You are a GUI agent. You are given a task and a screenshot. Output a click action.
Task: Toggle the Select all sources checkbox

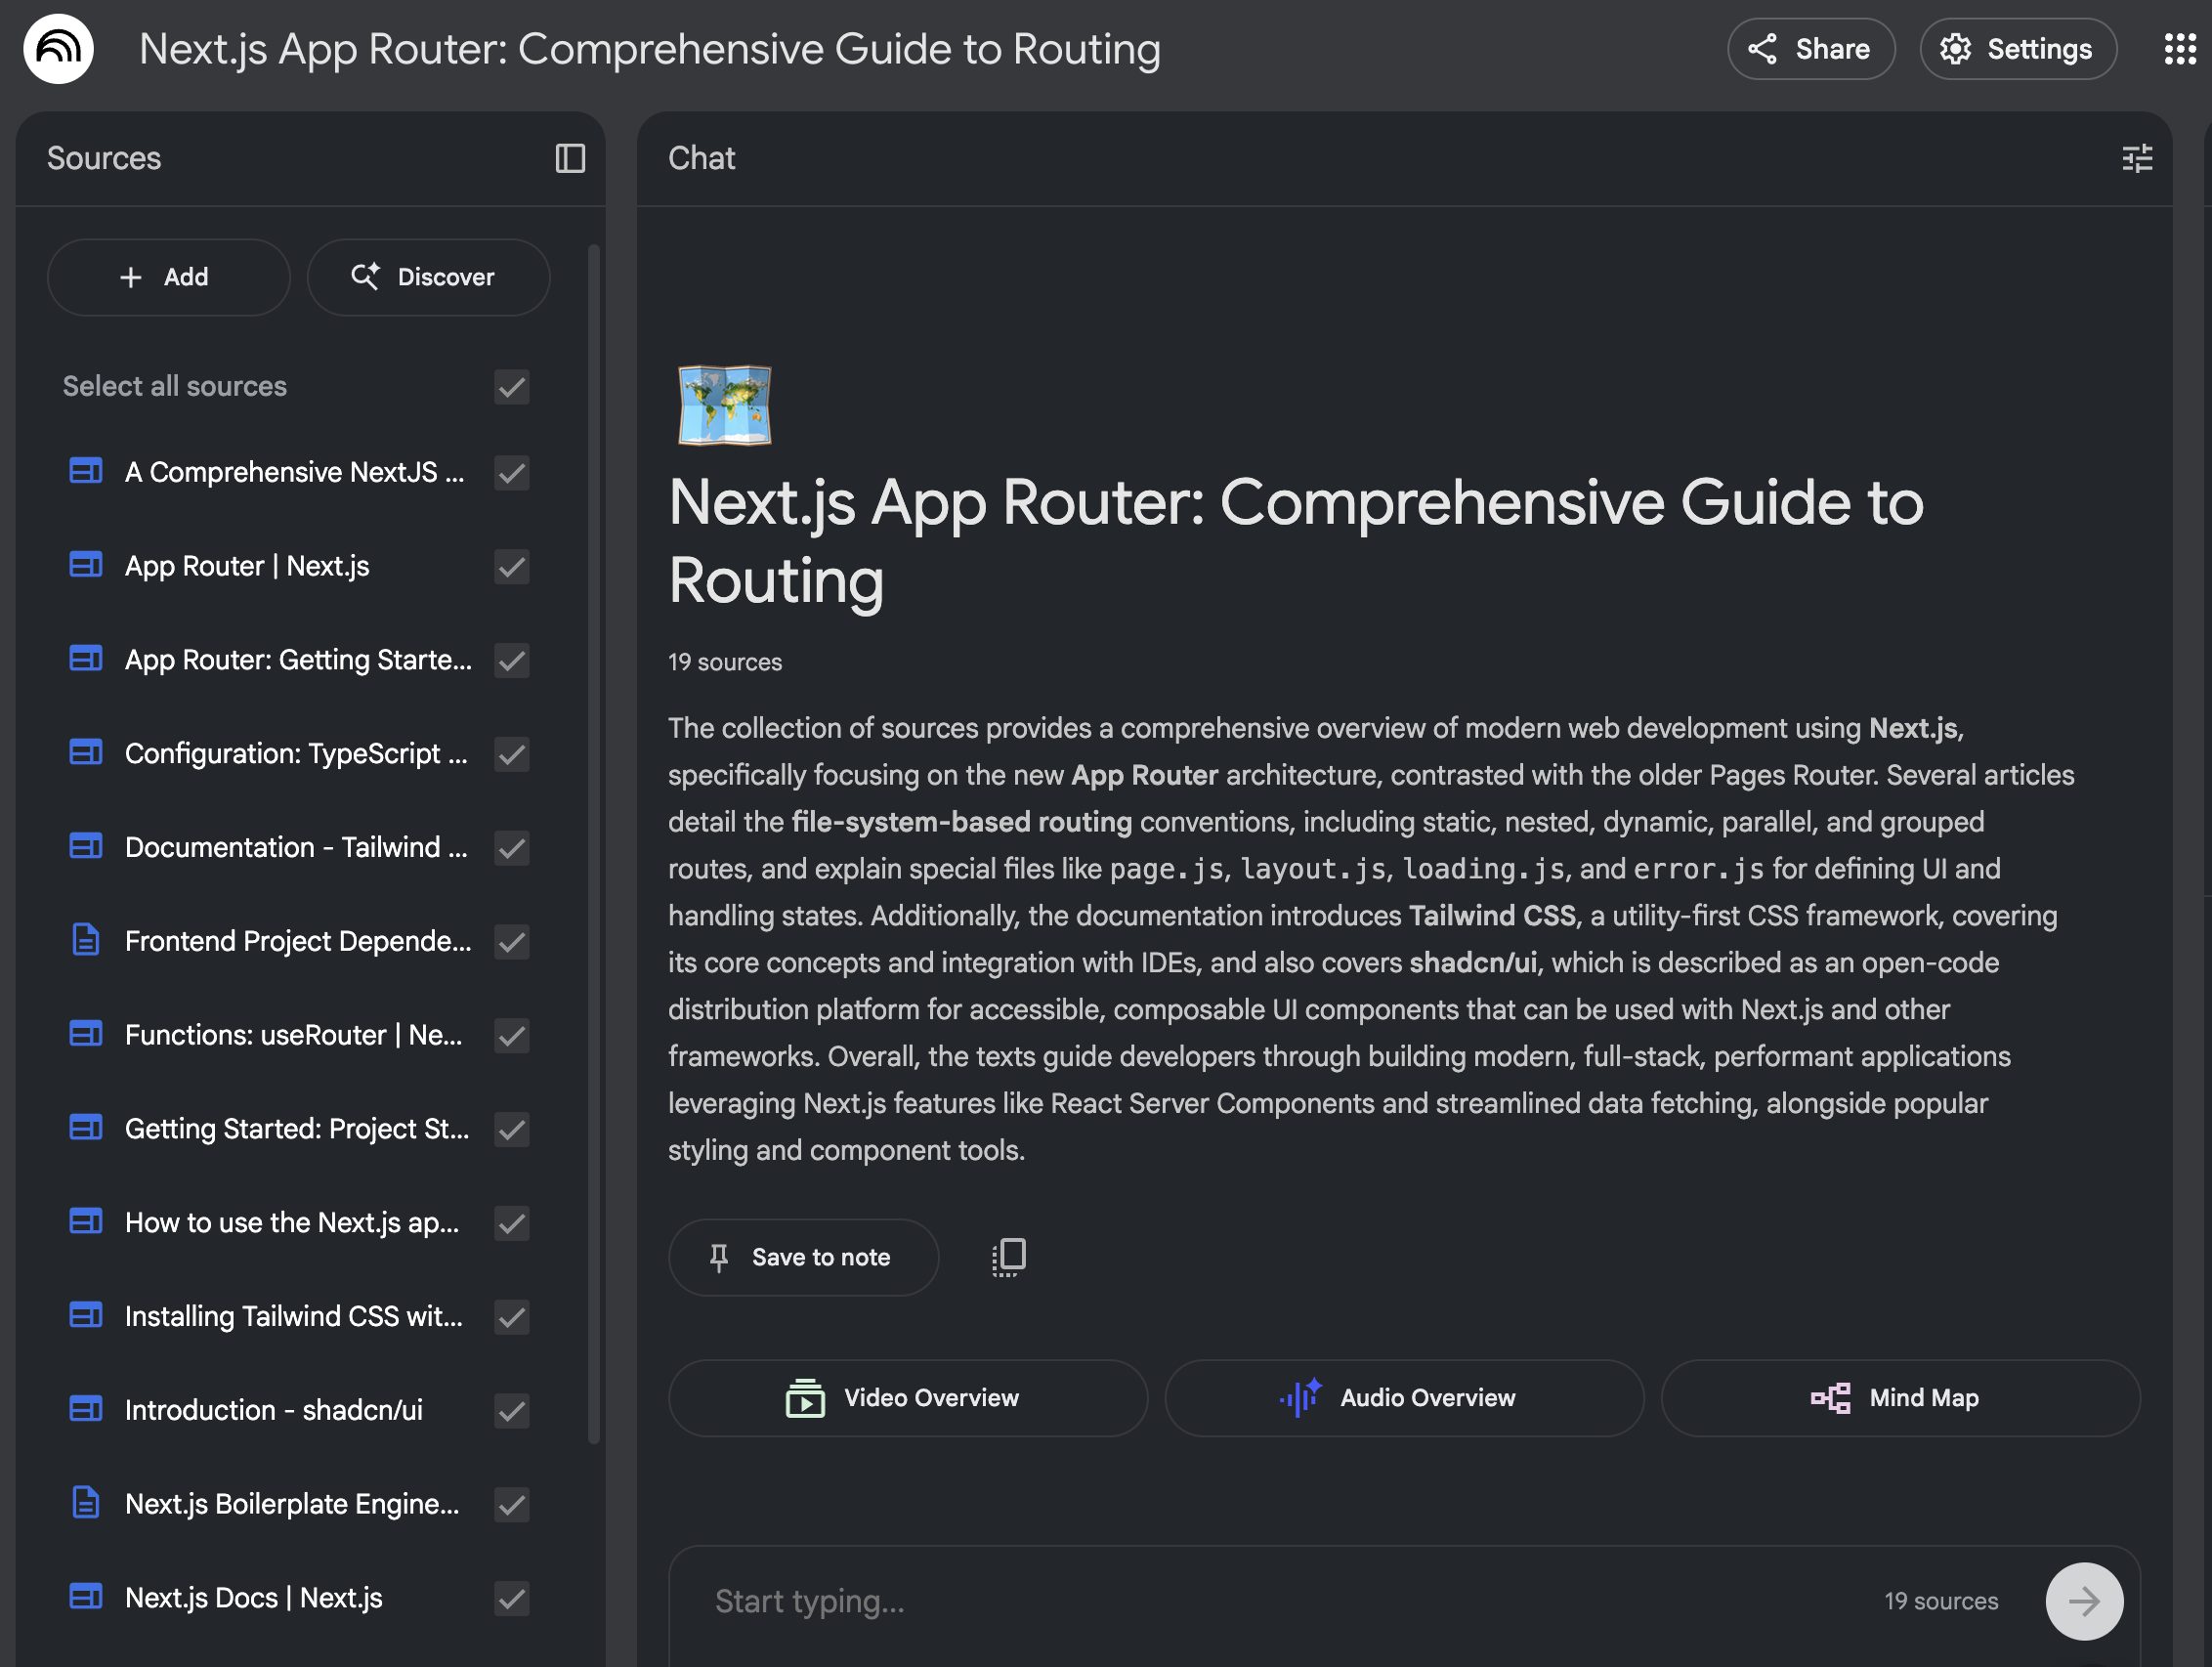(x=512, y=387)
